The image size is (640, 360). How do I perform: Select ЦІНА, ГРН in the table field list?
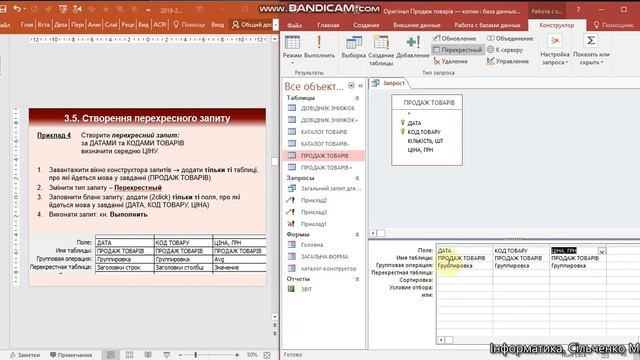(420, 150)
